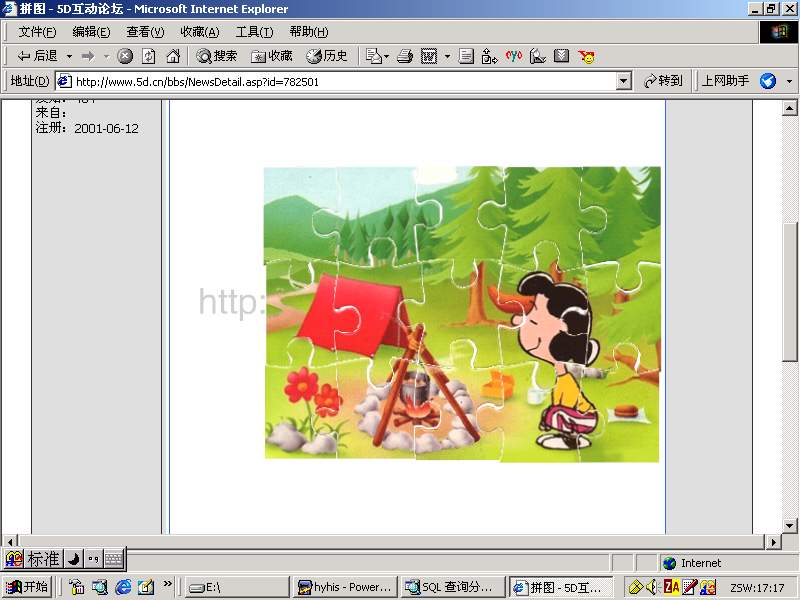Viewport: 800px width, 600px height.
Task: Click the 标准 IME mode button
Action: pos(43,559)
